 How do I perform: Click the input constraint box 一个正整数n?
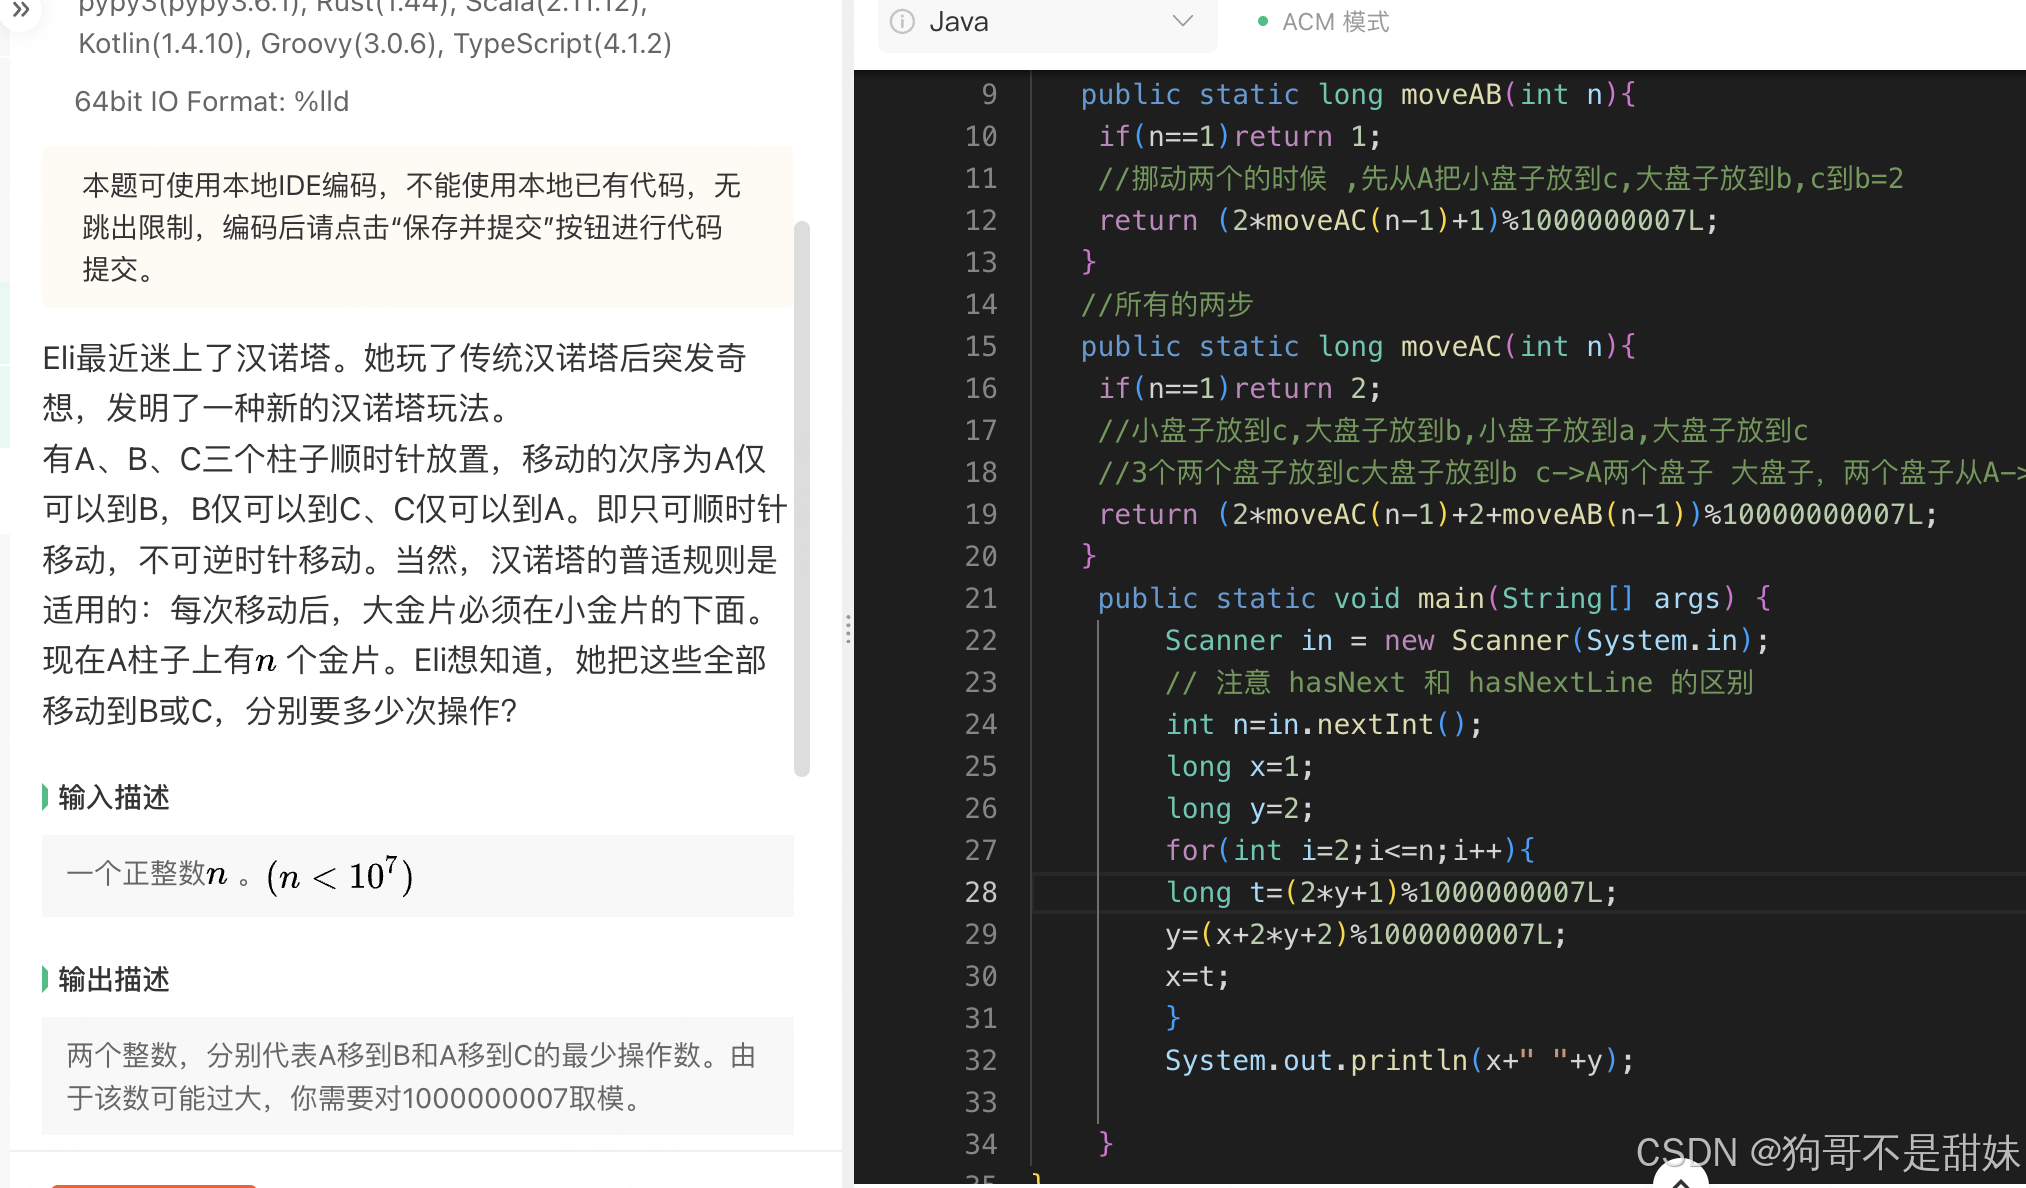[418, 876]
